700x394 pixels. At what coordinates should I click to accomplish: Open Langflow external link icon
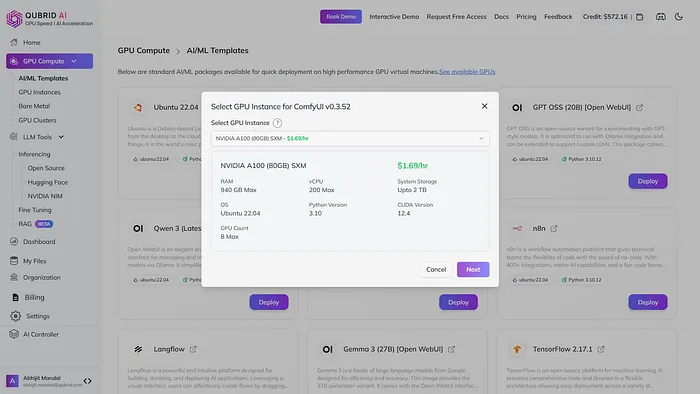coord(193,349)
